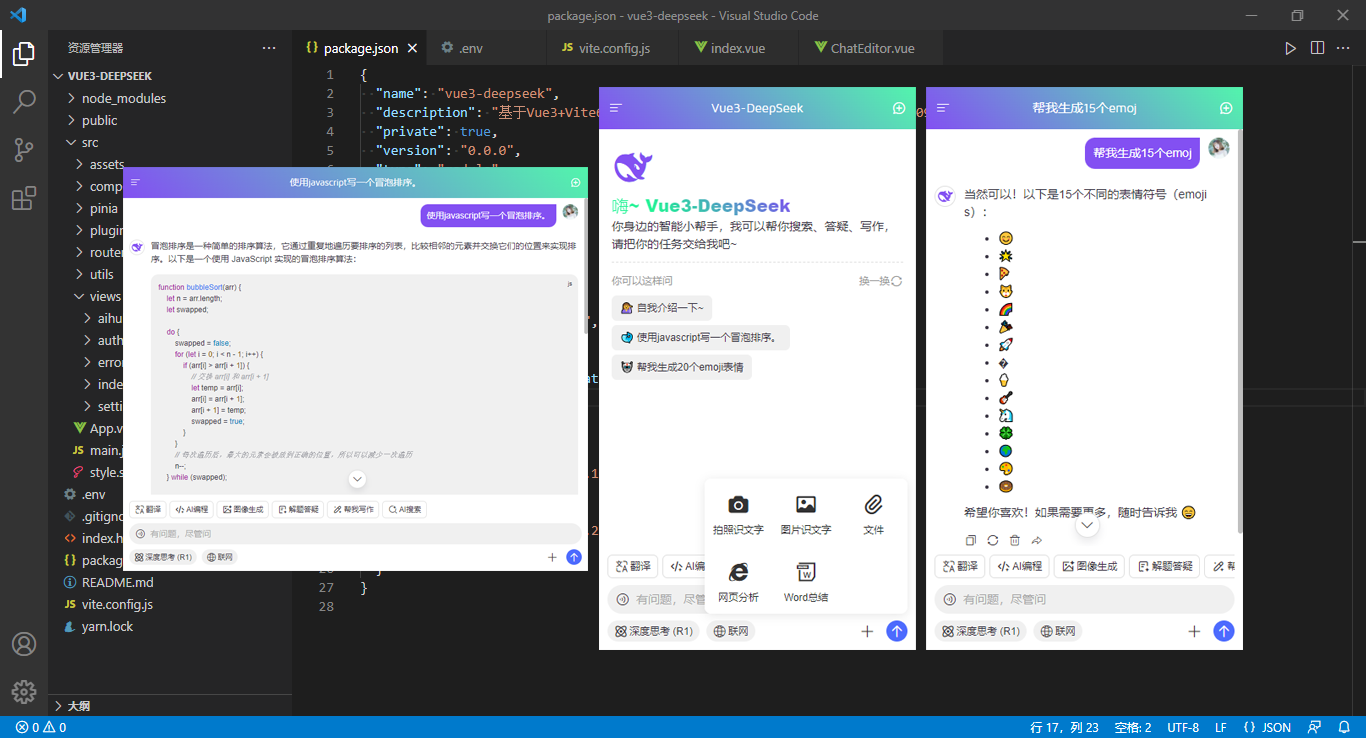Click the notifications bell in the status bar

click(1344, 727)
